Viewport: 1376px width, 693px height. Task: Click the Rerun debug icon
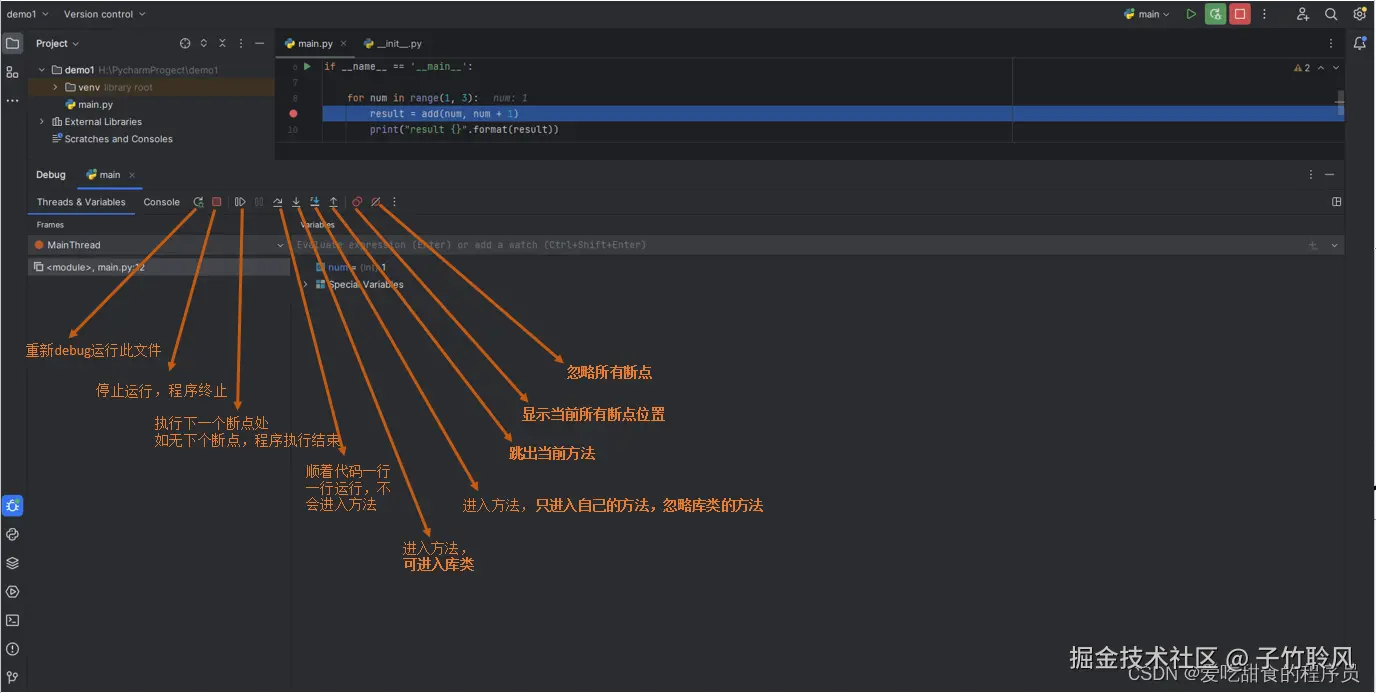click(198, 202)
